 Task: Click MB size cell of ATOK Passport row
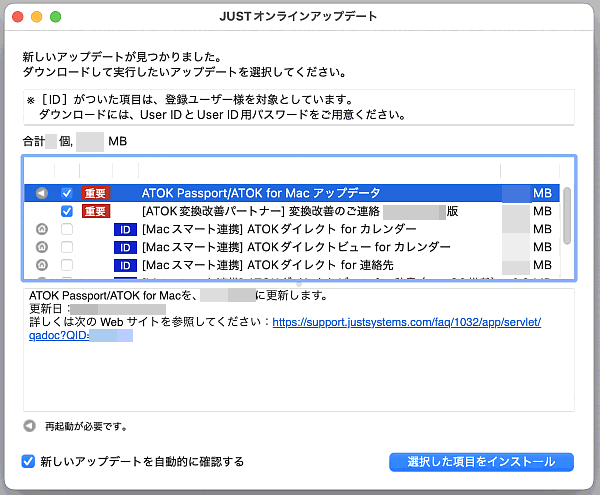pyautogui.click(x=528, y=193)
